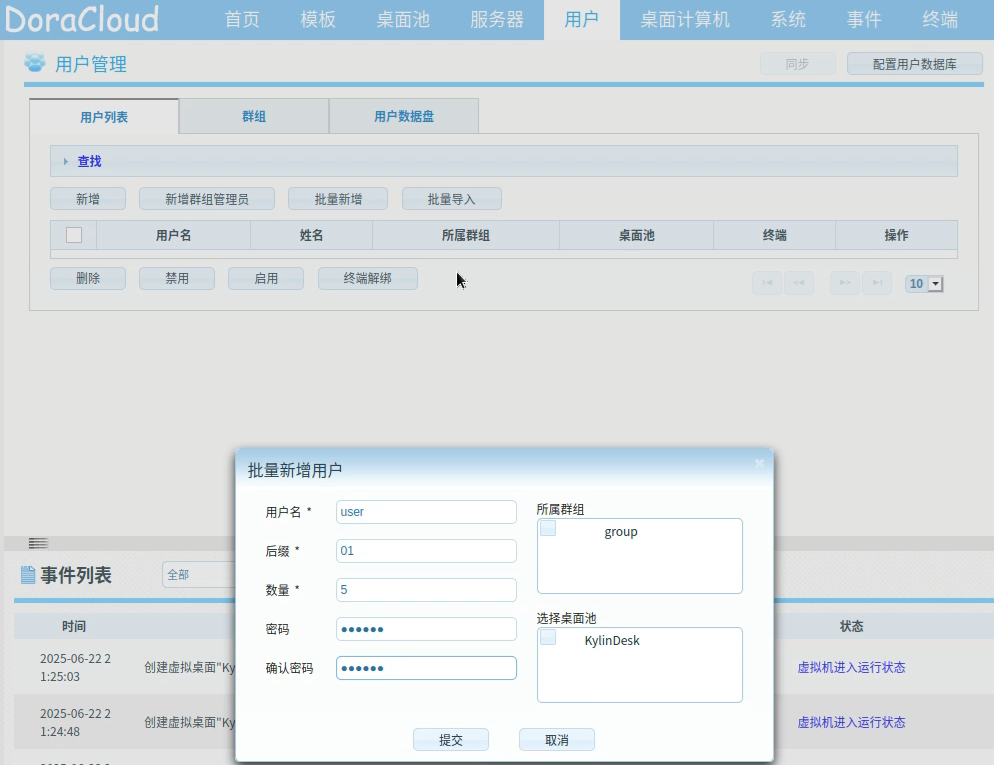Jump to the last page pagination icon
The width and height of the screenshot is (994, 765).
(877, 283)
